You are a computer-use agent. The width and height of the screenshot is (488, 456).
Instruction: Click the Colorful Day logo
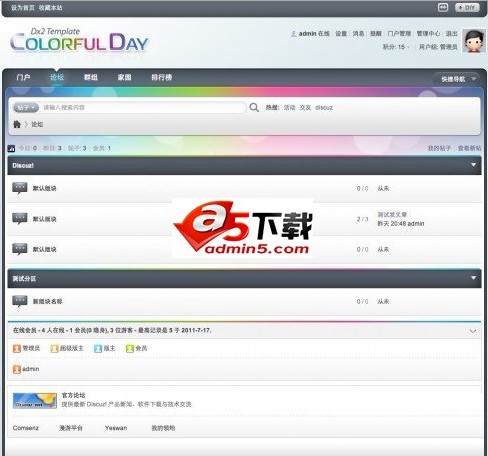click(x=79, y=40)
